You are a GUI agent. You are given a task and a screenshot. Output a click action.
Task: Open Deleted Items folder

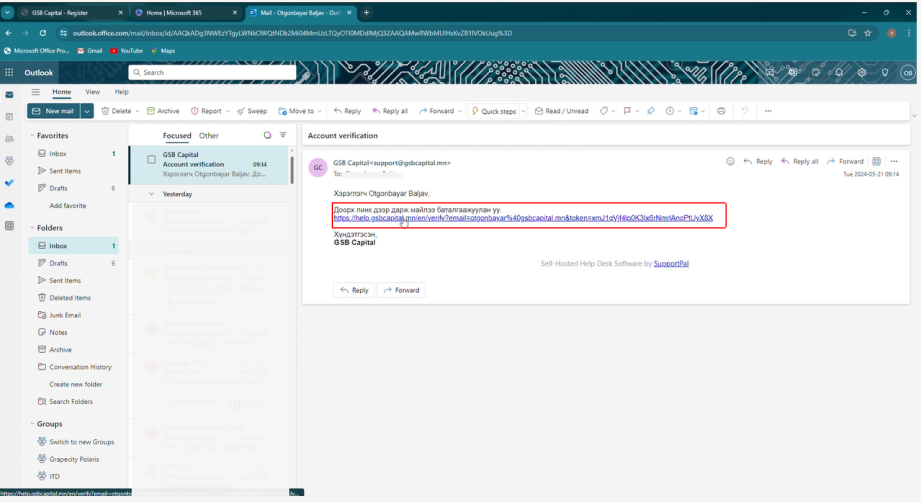tap(70, 298)
